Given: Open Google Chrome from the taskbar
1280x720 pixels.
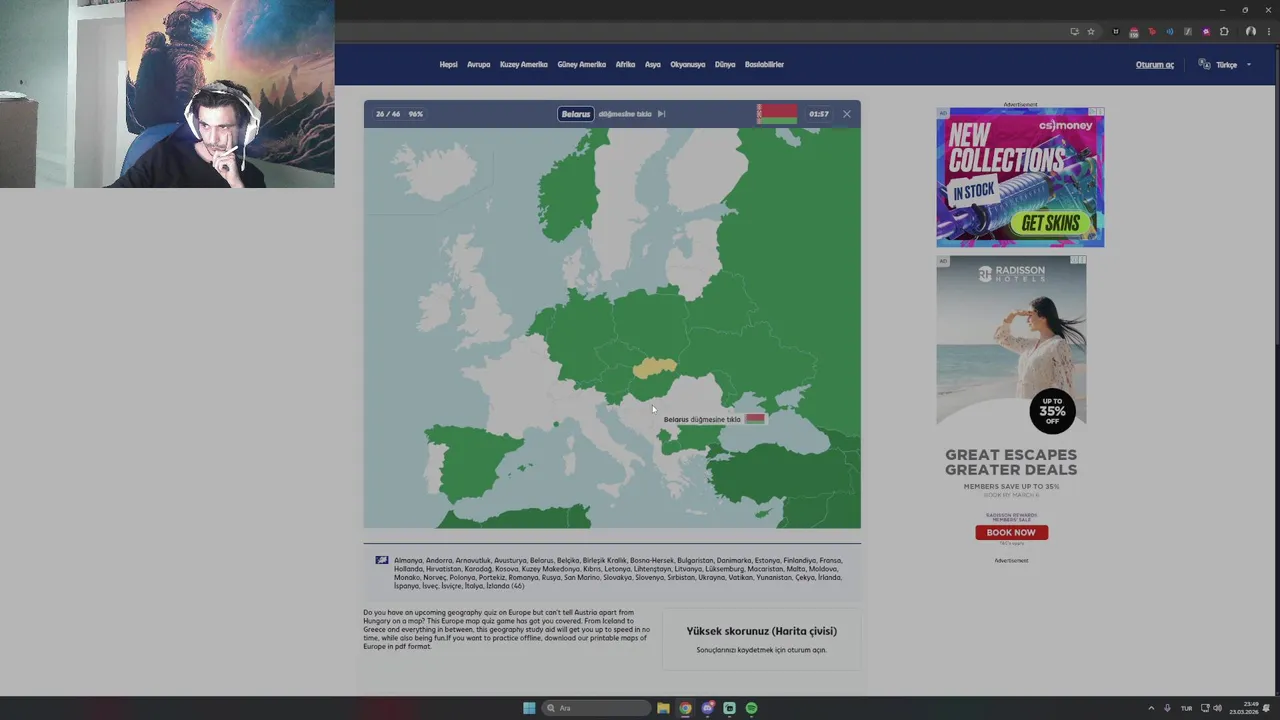Looking at the screenshot, I should pos(685,708).
